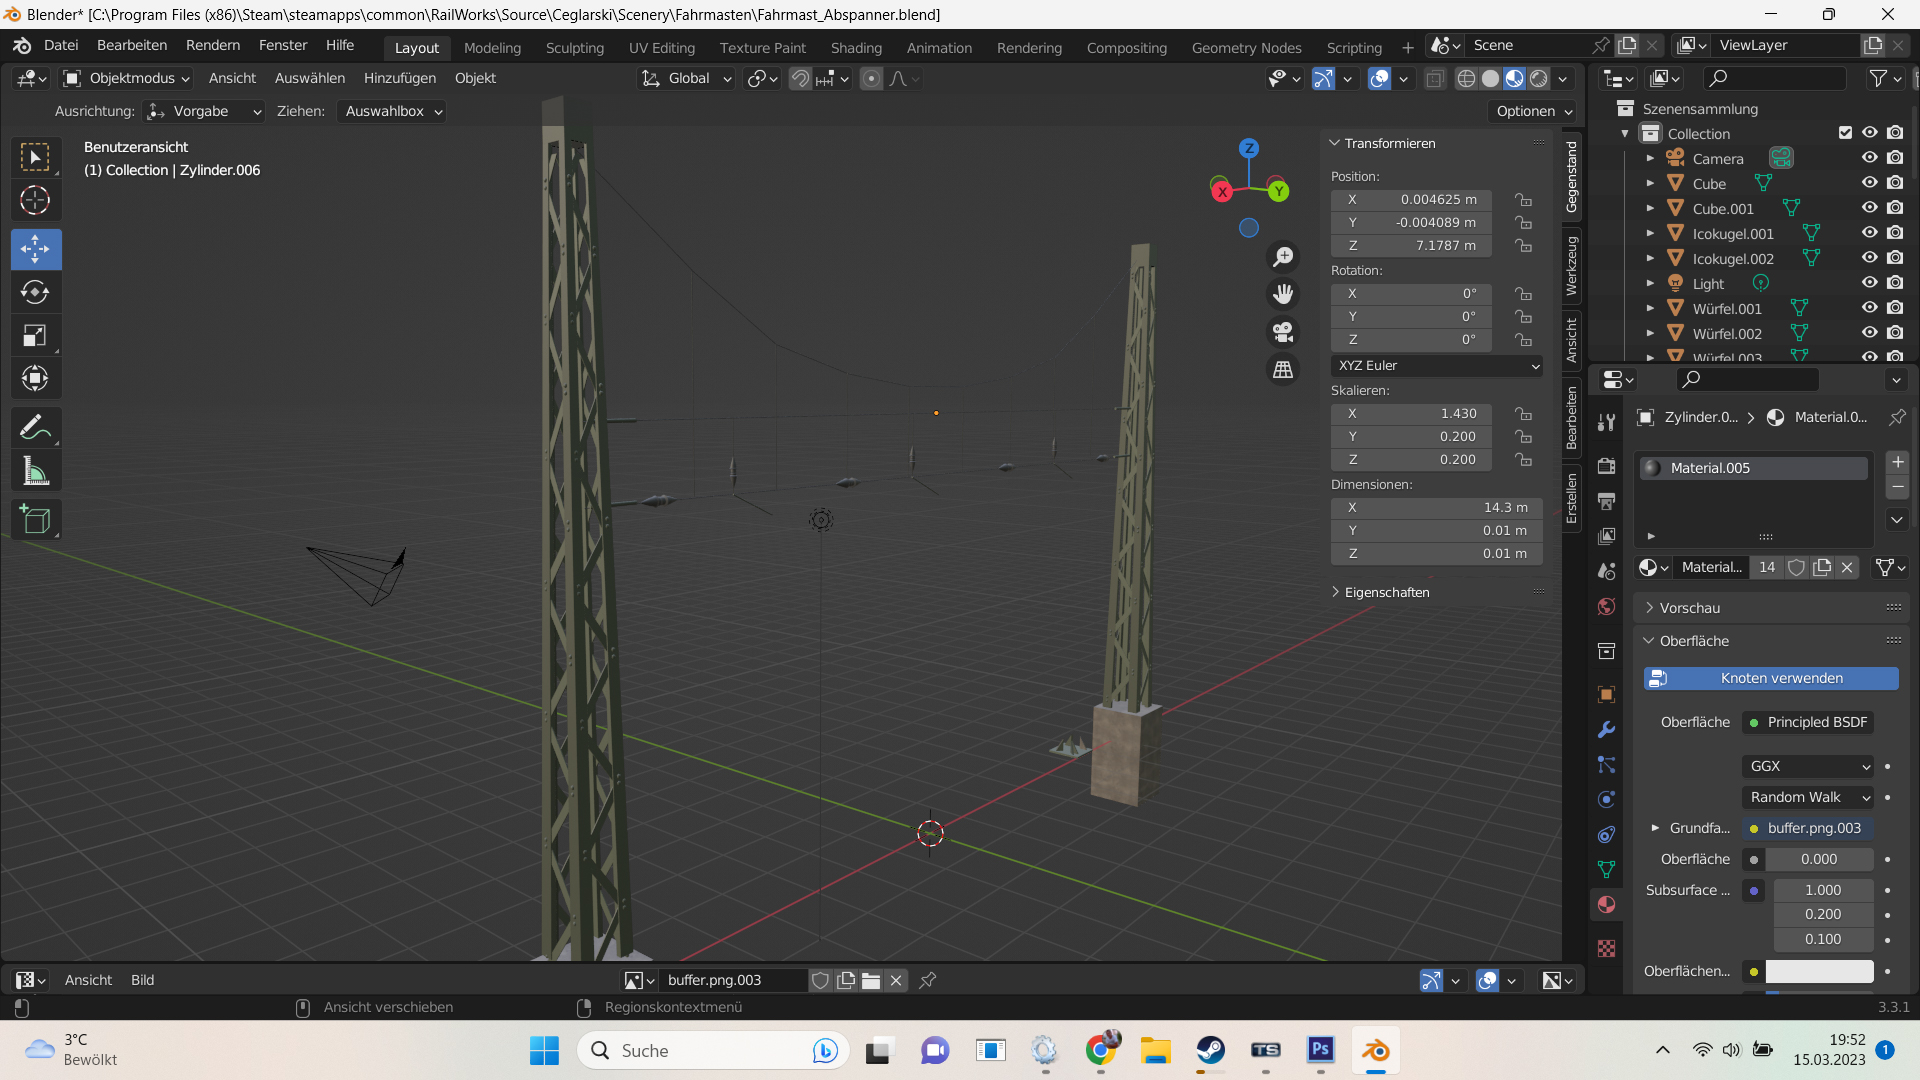Lock the Position X value
The height and width of the screenshot is (1080, 1920).
[x=1523, y=200]
